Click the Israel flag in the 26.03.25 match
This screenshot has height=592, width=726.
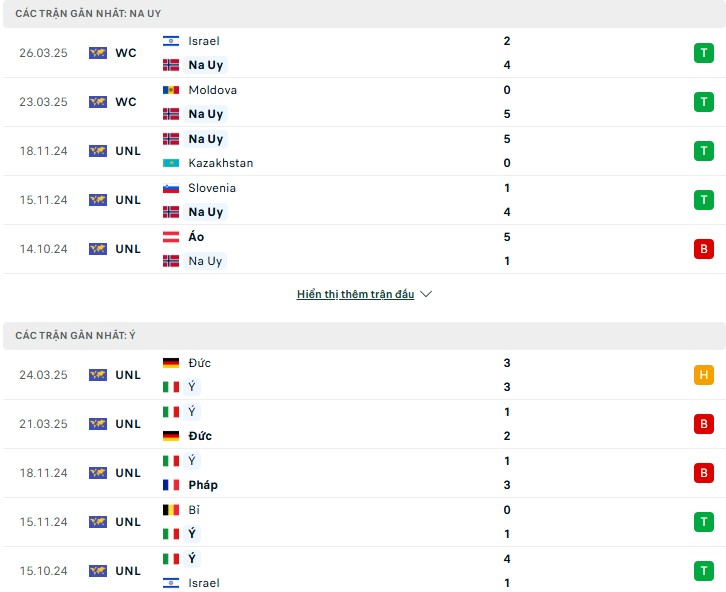click(x=171, y=41)
